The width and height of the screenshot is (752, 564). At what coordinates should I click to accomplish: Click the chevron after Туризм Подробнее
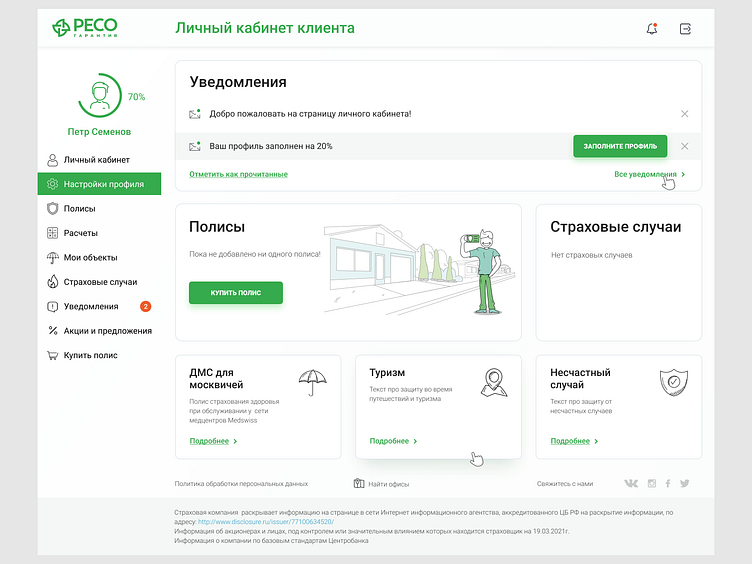point(415,441)
